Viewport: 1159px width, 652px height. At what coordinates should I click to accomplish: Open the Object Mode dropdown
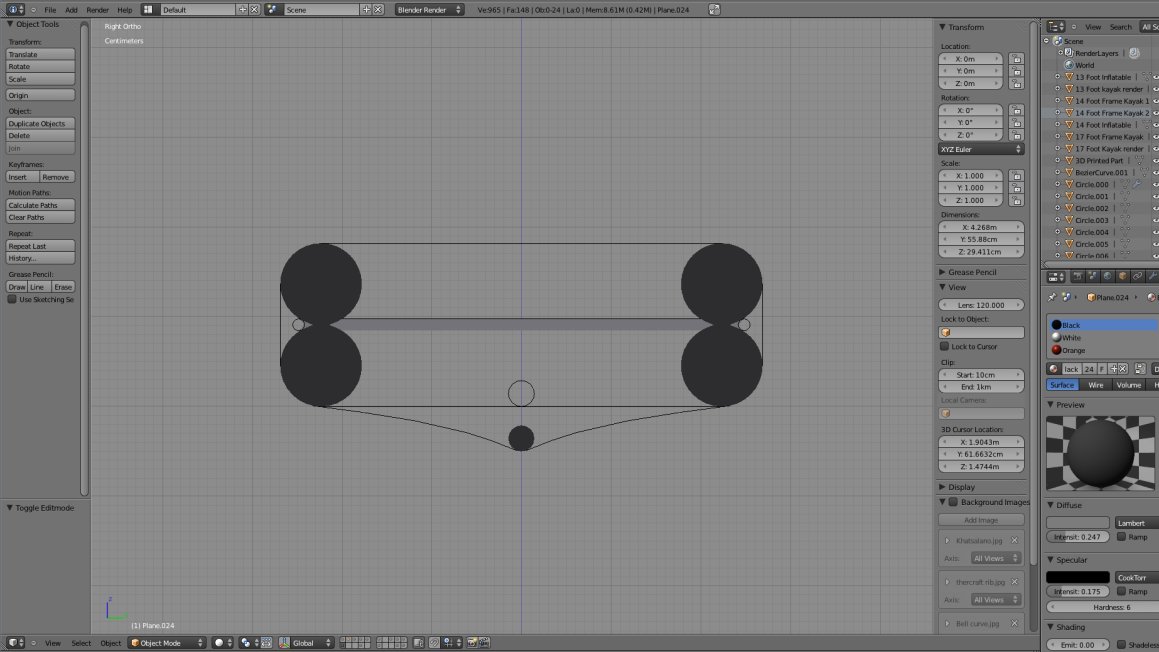point(167,643)
